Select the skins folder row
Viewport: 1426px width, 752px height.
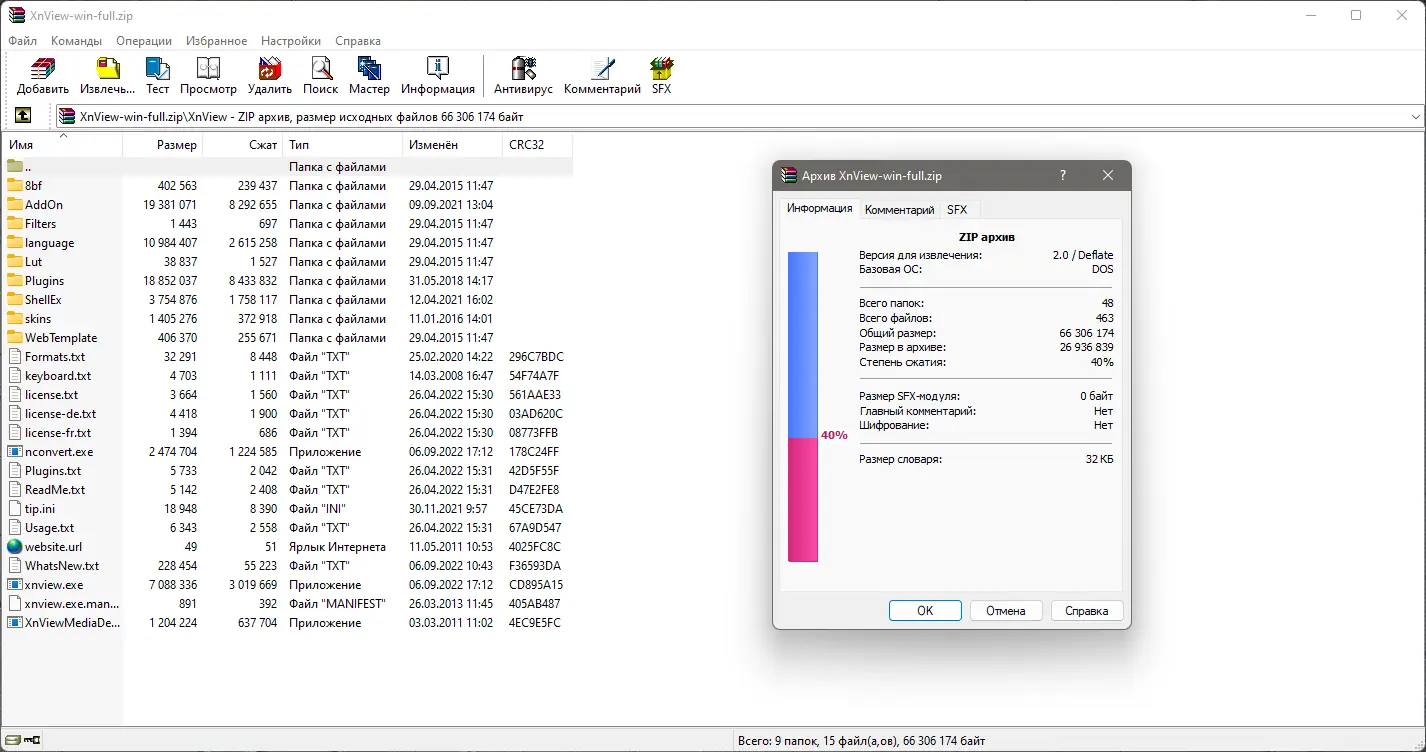pos(288,319)
